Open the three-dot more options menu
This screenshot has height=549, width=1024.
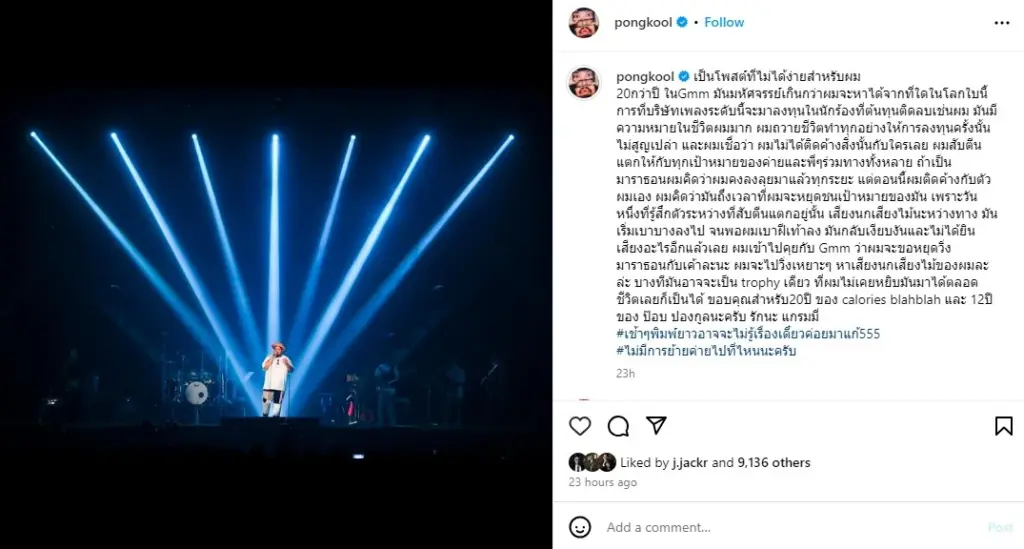1002,23
